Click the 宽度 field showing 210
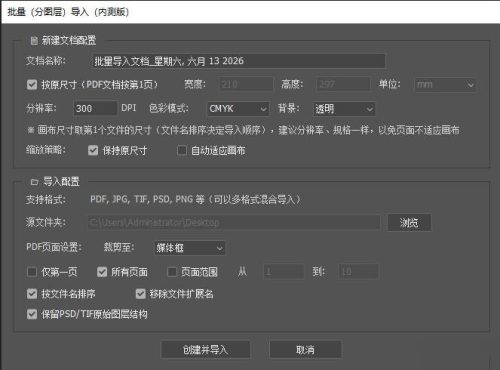 click(x=246, y=84)
